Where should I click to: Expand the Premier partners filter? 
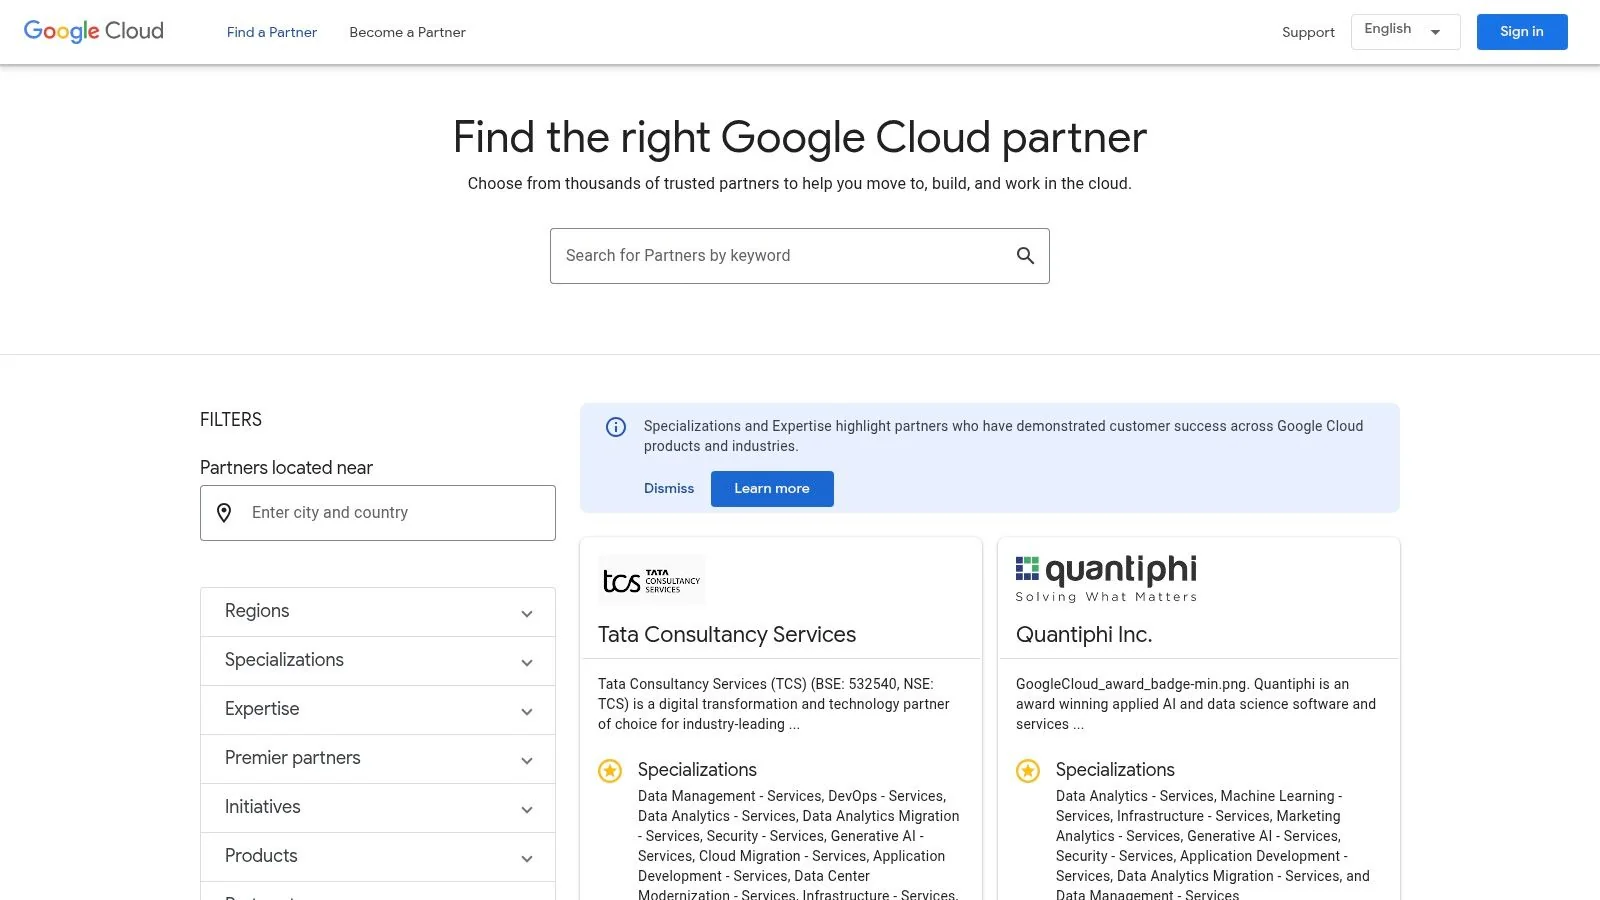point(377,758)
